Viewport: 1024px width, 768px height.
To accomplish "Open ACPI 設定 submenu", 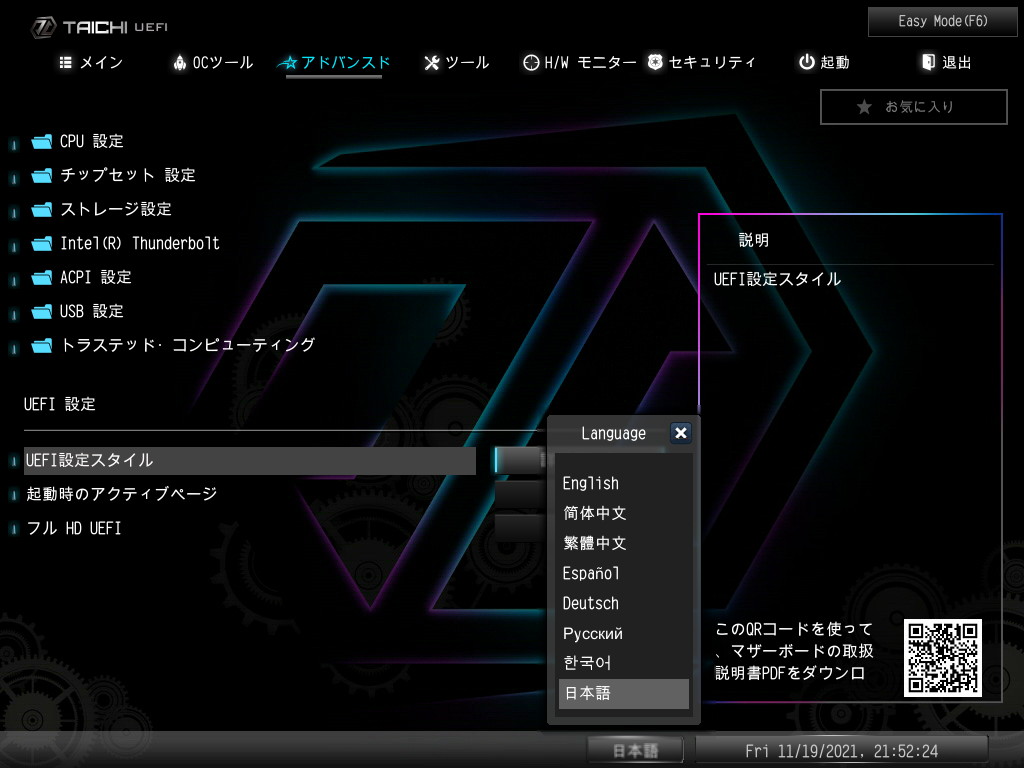I will click(95, 278).
